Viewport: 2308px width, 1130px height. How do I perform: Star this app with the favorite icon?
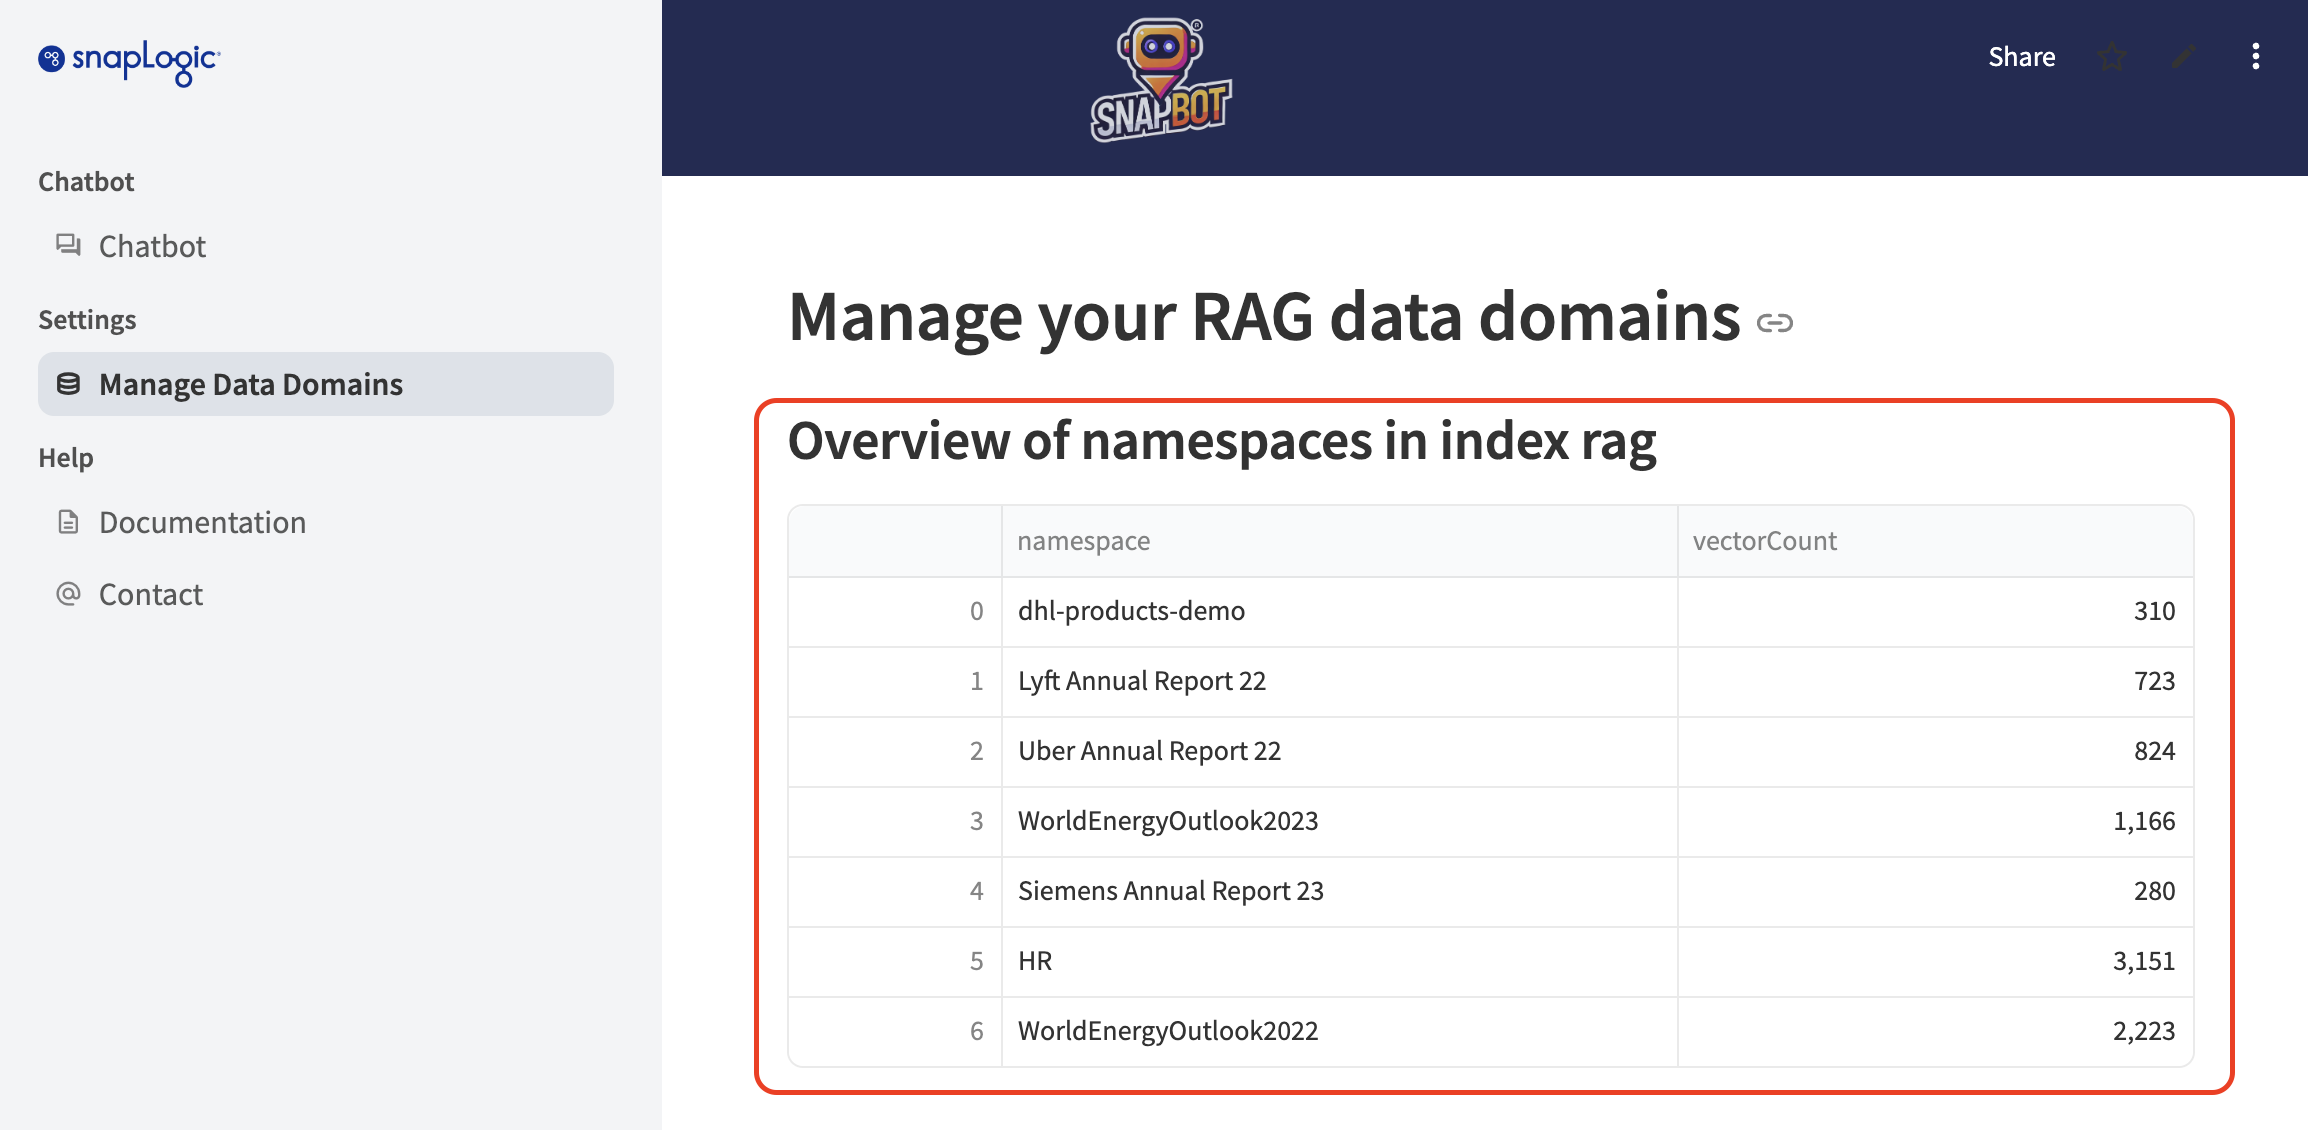pos(2112,57)
